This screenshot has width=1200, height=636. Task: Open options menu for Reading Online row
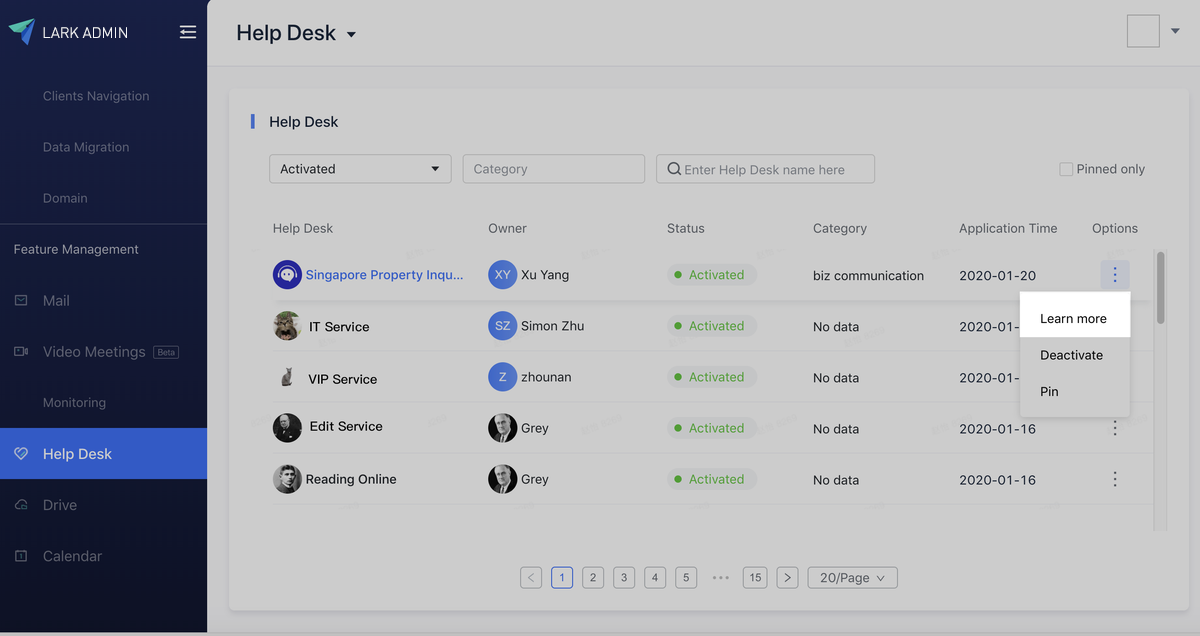coord(1114,479)
